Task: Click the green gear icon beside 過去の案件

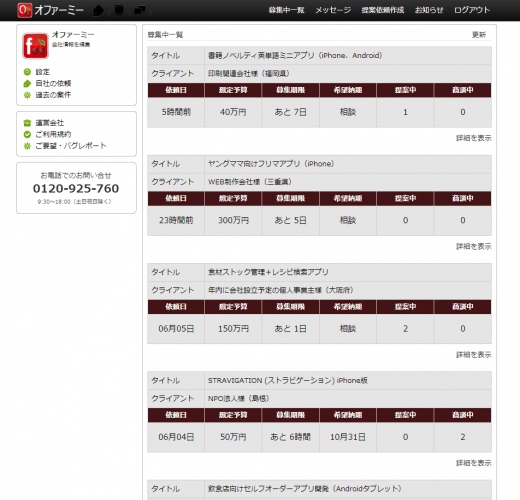Action: click(27, 95)
